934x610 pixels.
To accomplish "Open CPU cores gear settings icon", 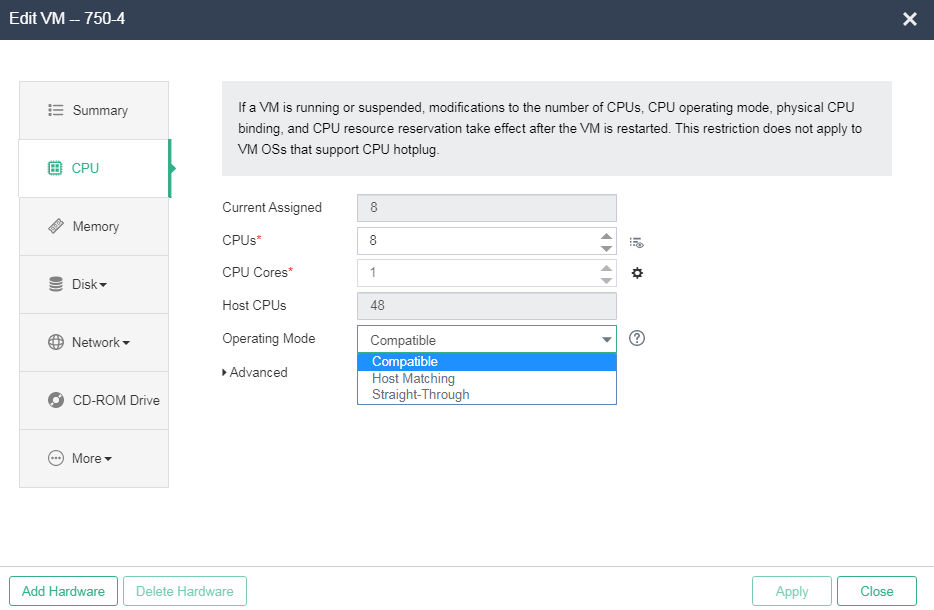I will (x=637, y=273).
